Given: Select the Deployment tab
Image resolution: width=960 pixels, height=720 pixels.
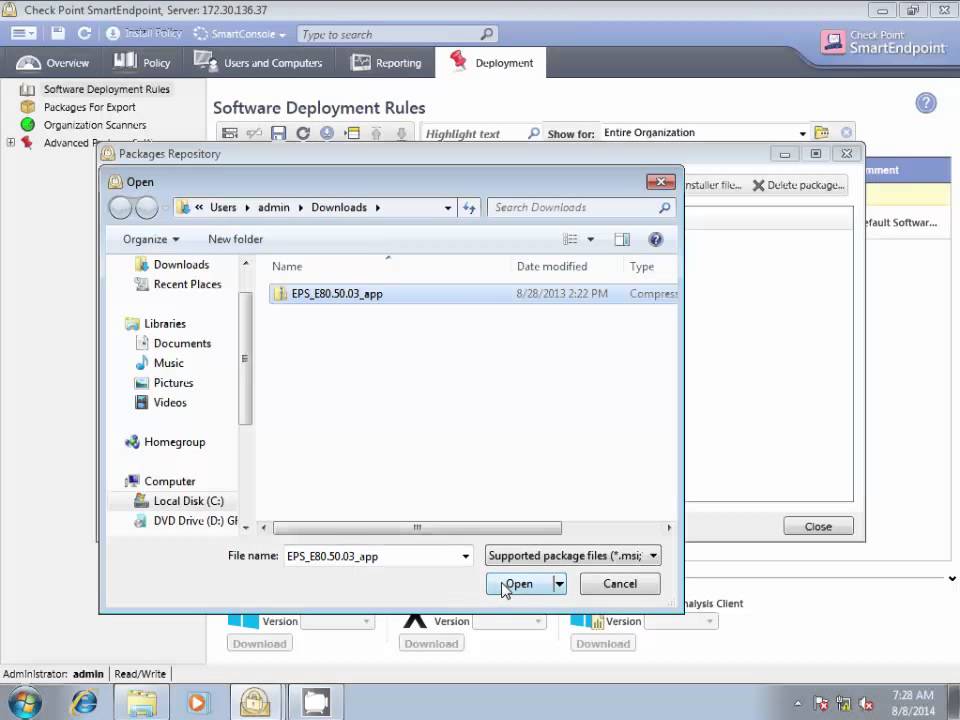Looking at the screenshot, I should 491,62.
